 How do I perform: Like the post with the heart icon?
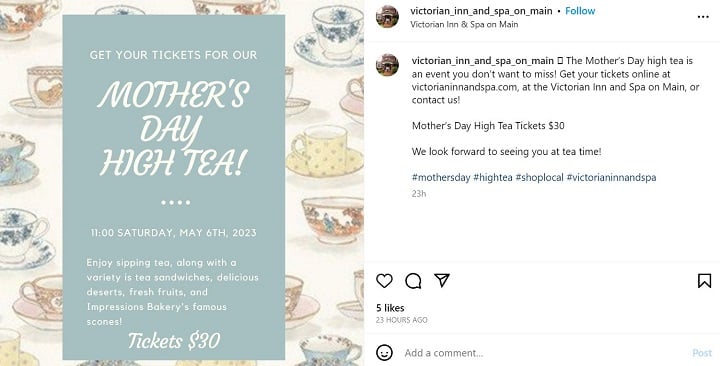pos(384,281)
